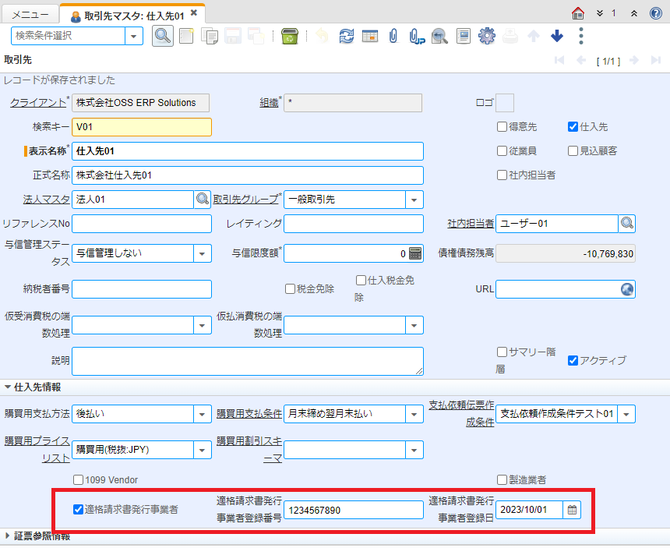Screen dimensions: 670x548
Task: Open lookup search for 社内担当者 field
Action: click(627, 224)
